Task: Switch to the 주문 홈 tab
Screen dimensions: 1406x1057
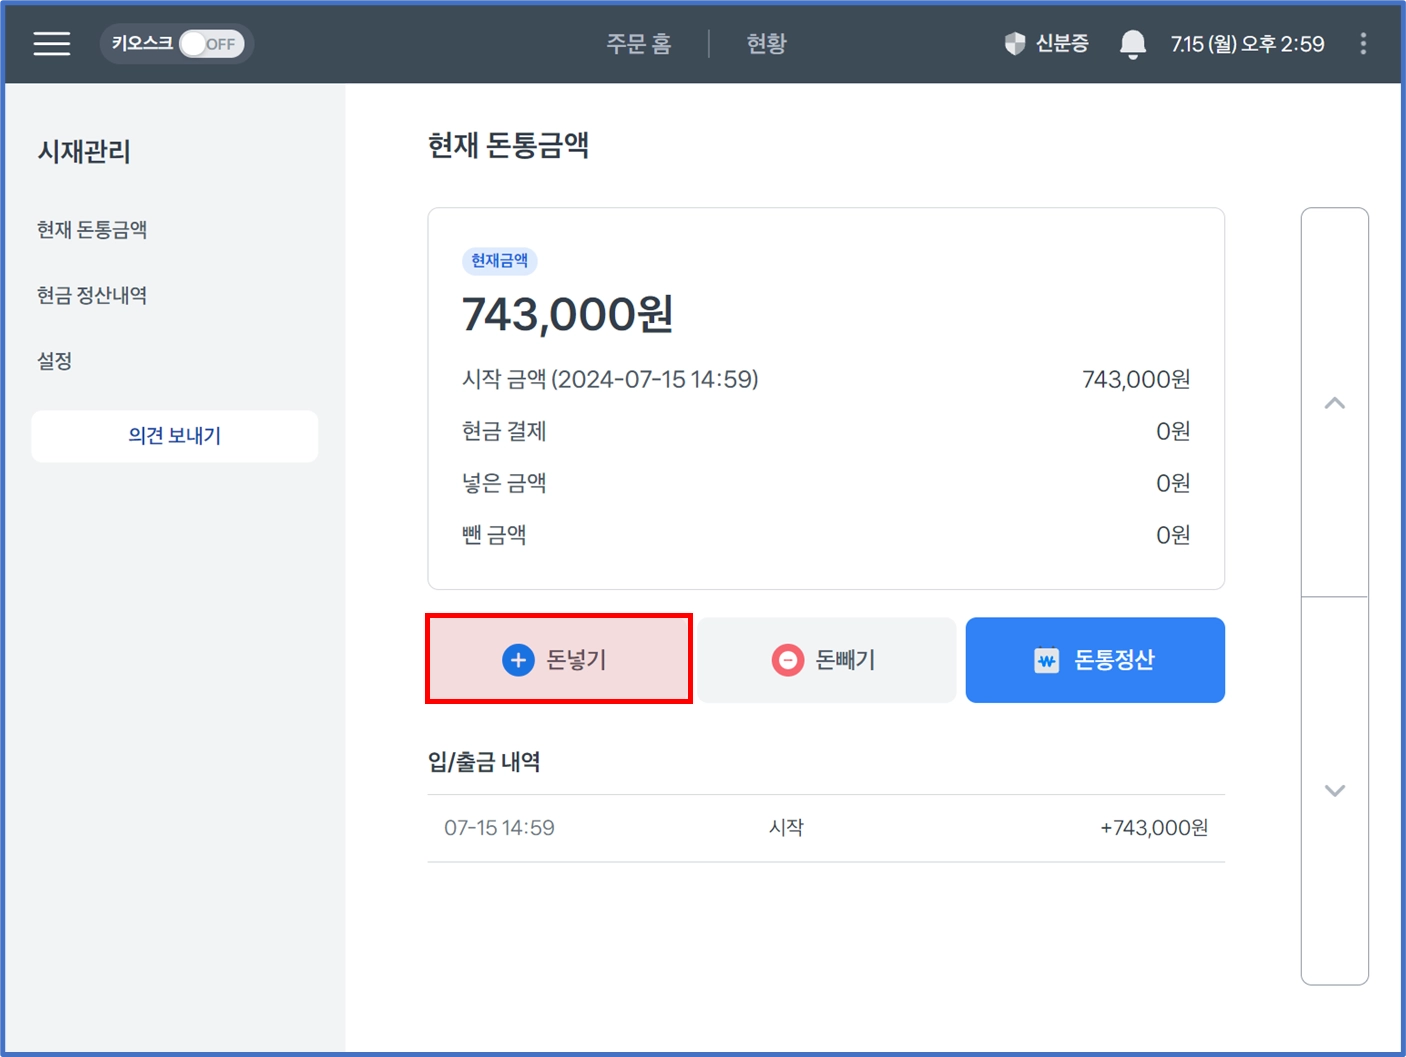Action: point(639,44)
